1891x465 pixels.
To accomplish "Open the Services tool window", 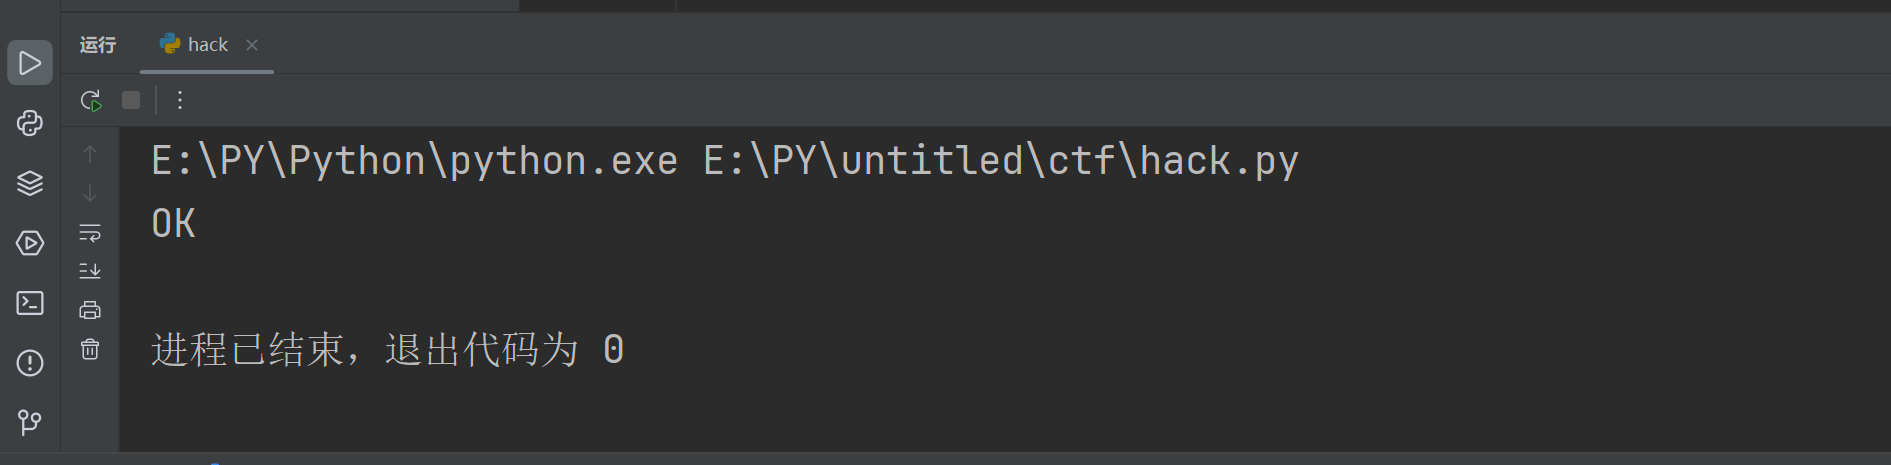I will [x=30, y=243].
